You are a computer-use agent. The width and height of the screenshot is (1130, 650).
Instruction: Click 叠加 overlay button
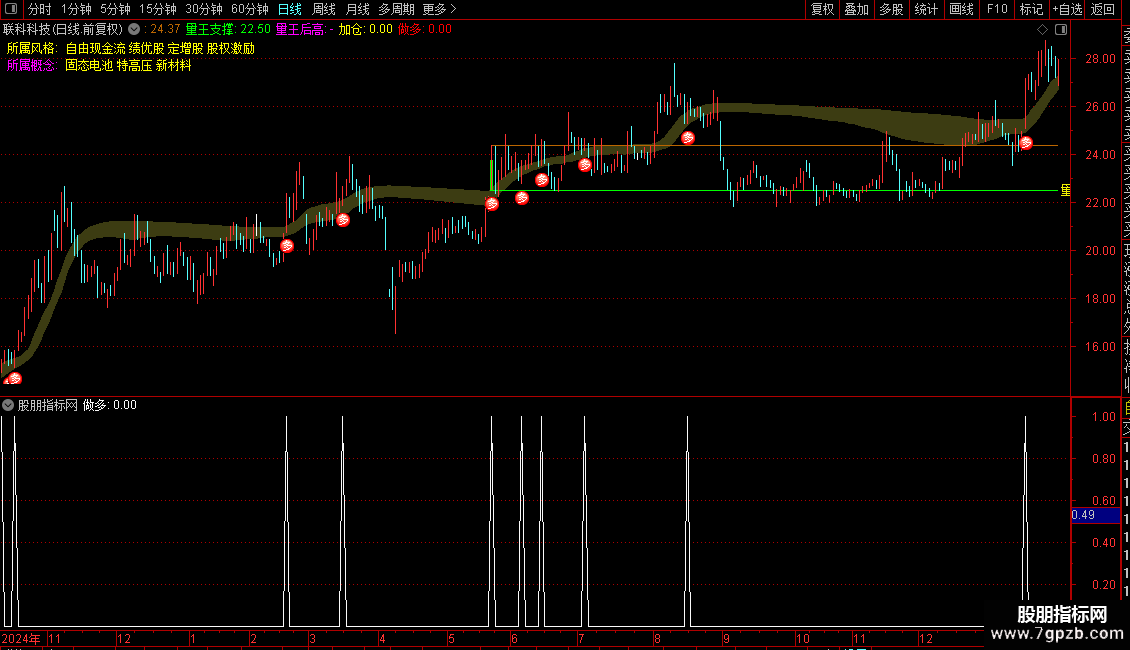click(x=857, y=9)
